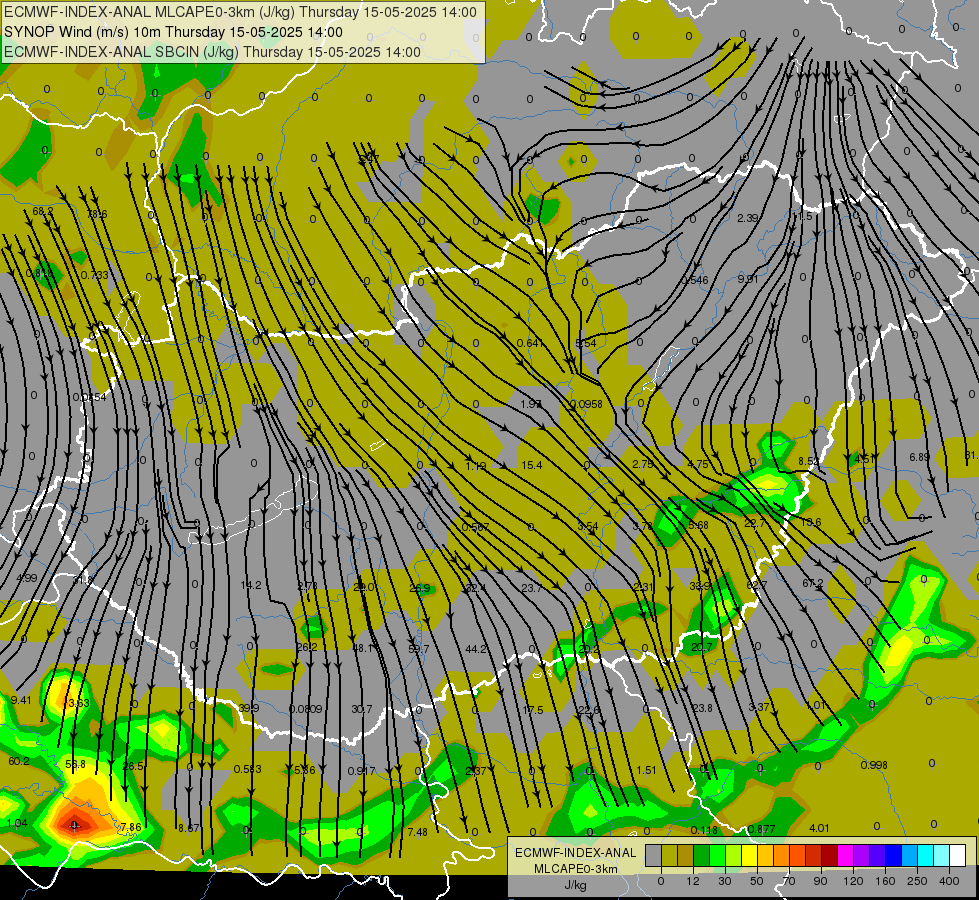This screenshot has width=979, height=900.
Task: Click the map value 1.51
Action: [646, 770]
